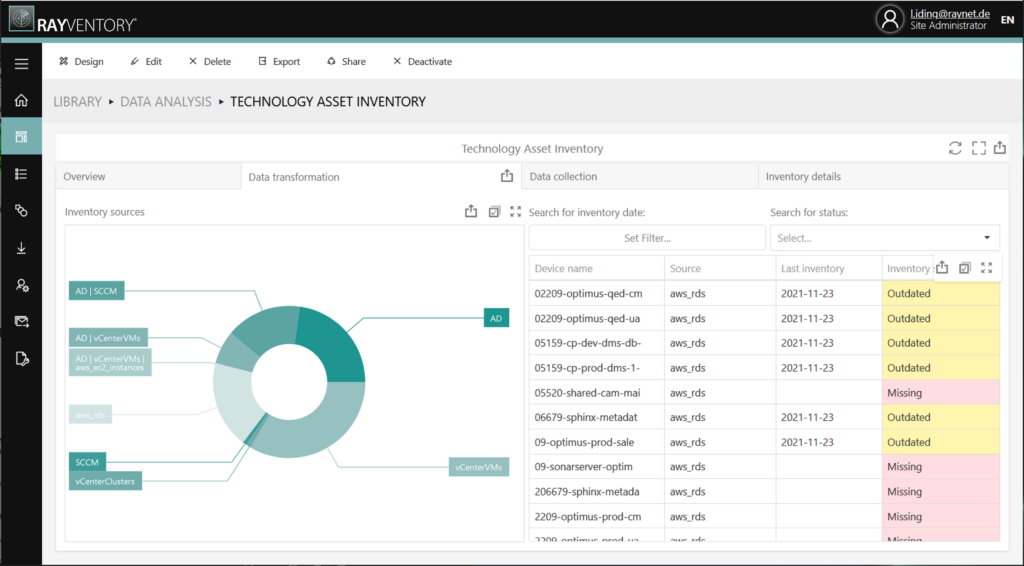Open the list view sidebar icon
Screen dimensions: 1024x566
tap(22, 174)
